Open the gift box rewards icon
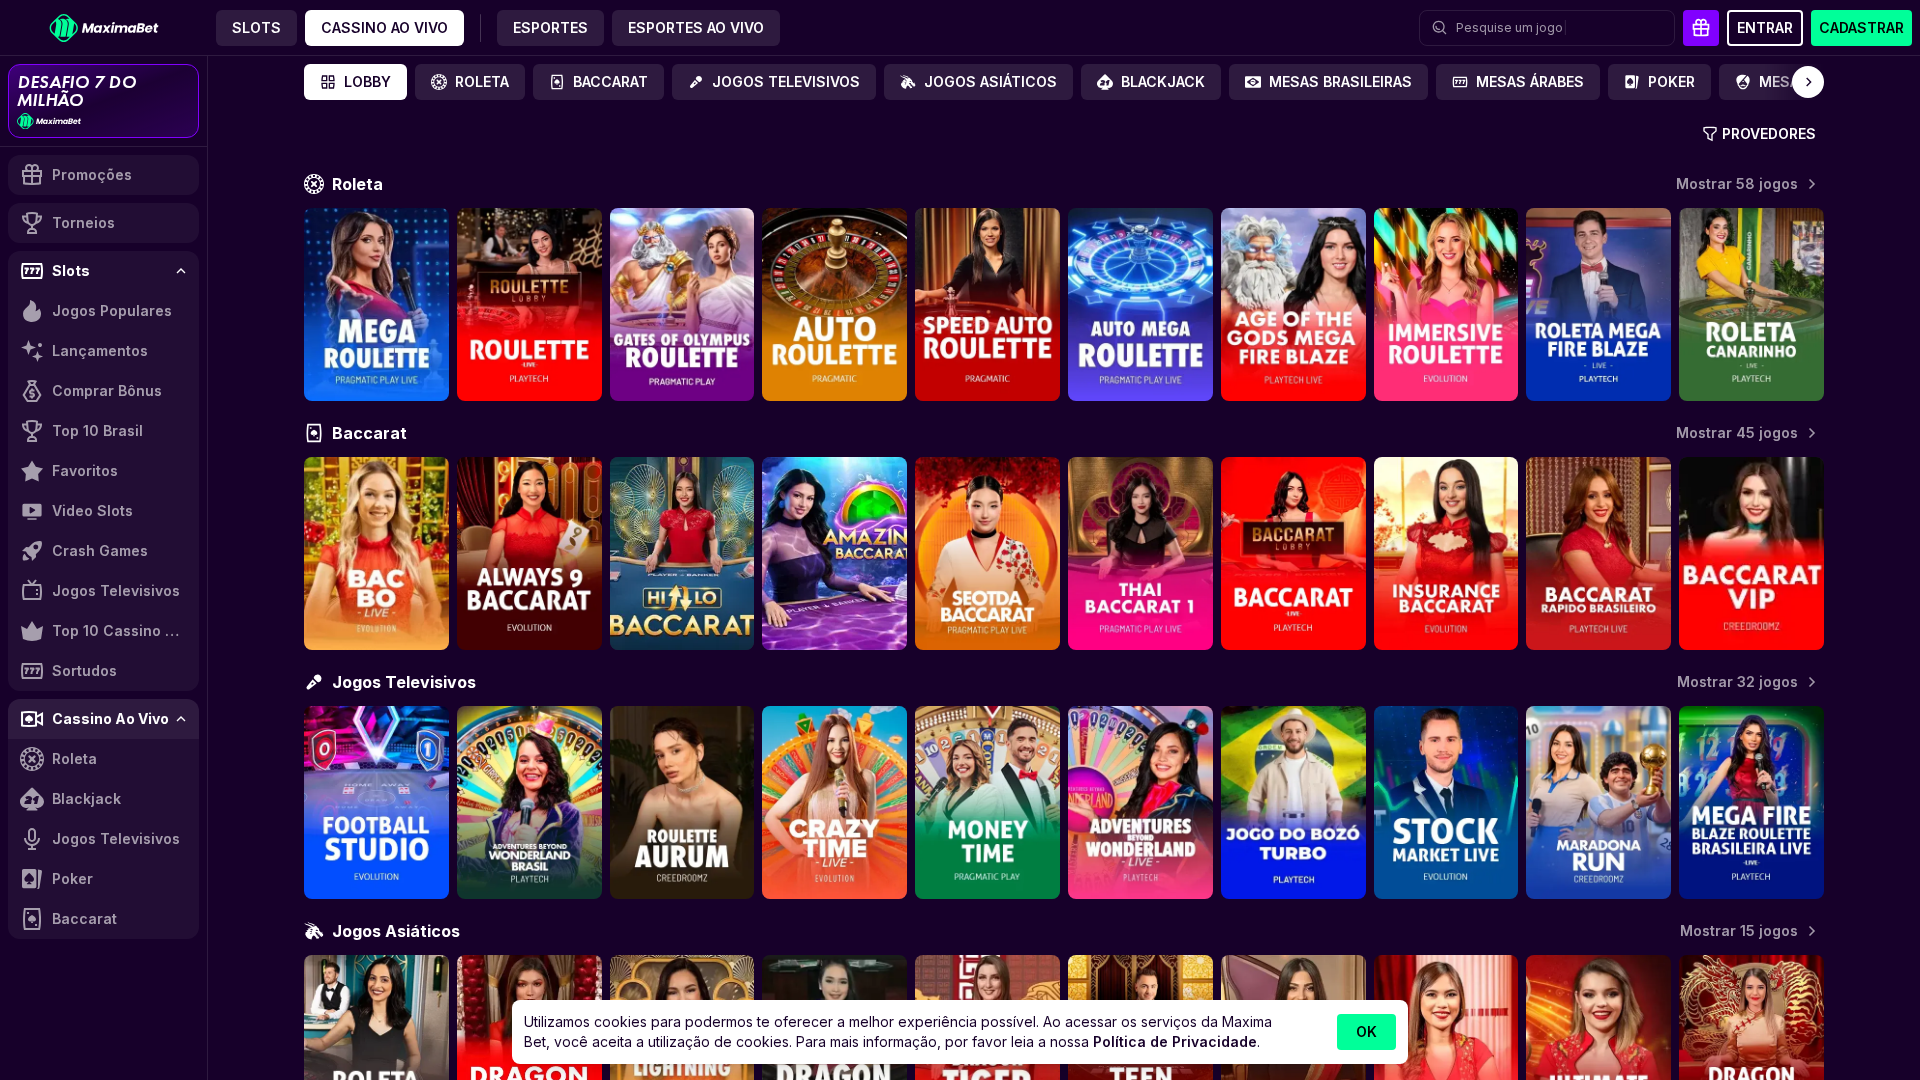 pyautogui.click(x=1701, y=28)
